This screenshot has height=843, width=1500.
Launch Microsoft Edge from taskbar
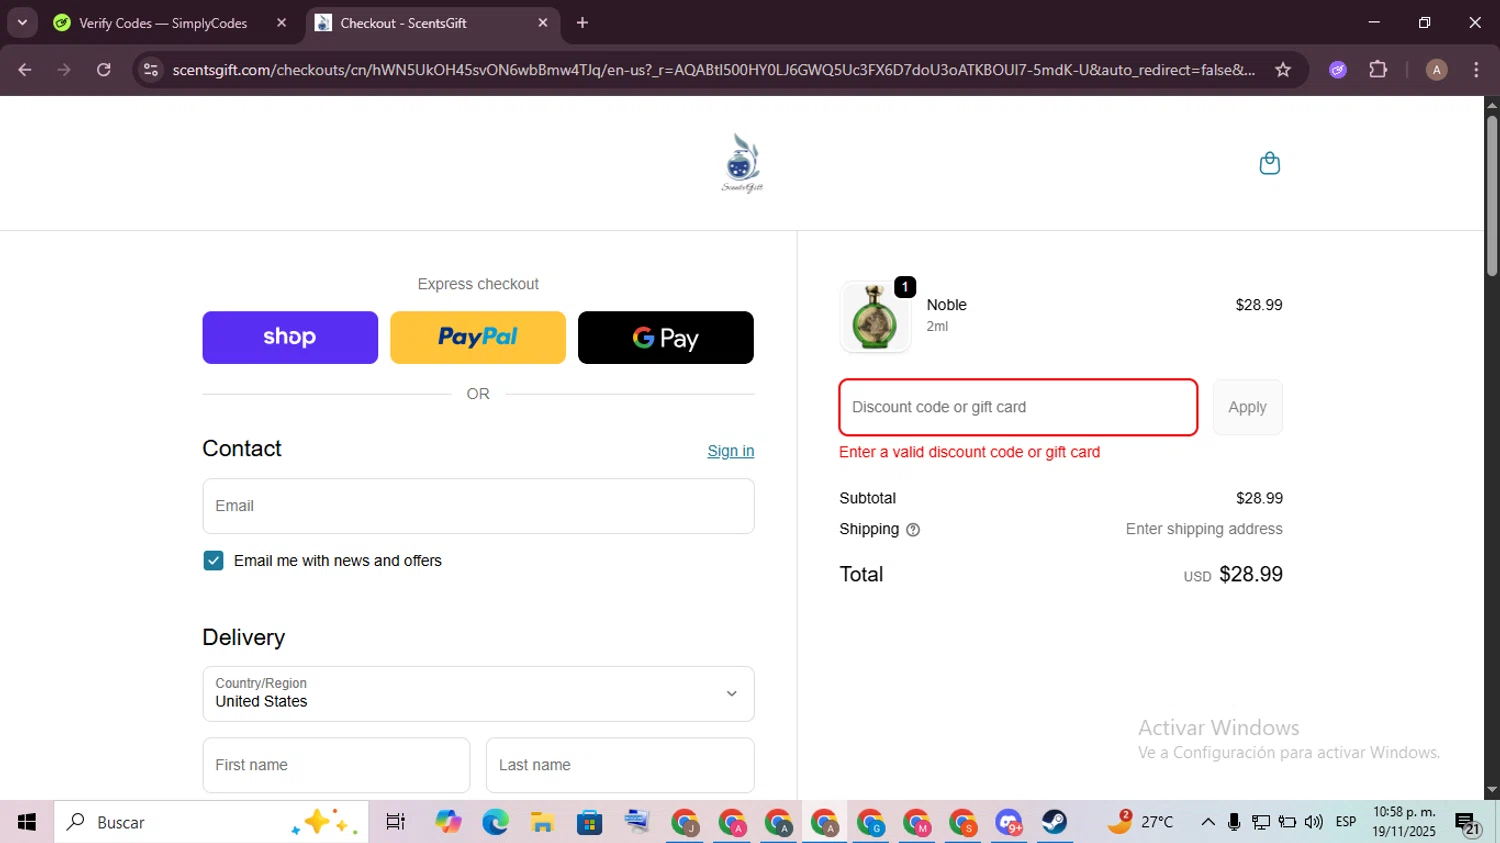(x=495, y=822)
